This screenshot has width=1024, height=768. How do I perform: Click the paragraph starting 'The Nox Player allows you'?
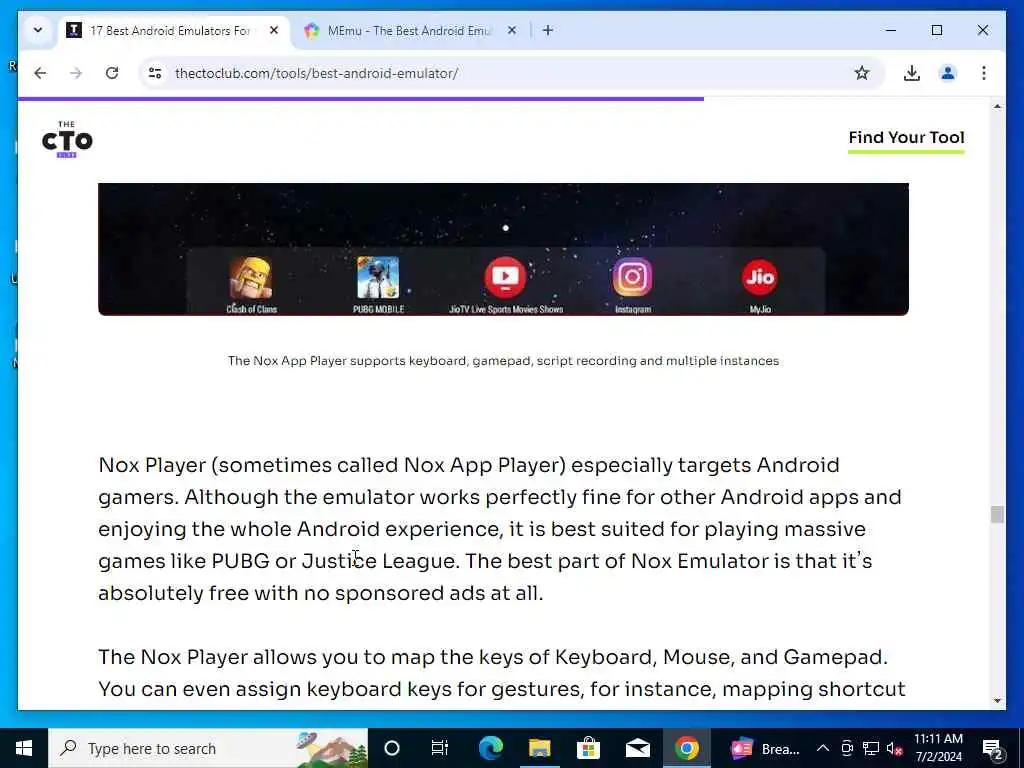coord(501,673)
